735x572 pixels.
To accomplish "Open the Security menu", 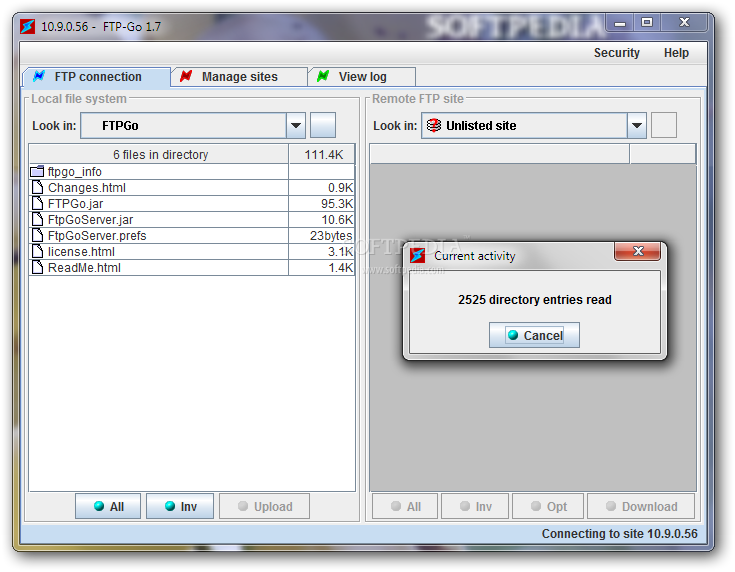I will (x=616, y=53).
